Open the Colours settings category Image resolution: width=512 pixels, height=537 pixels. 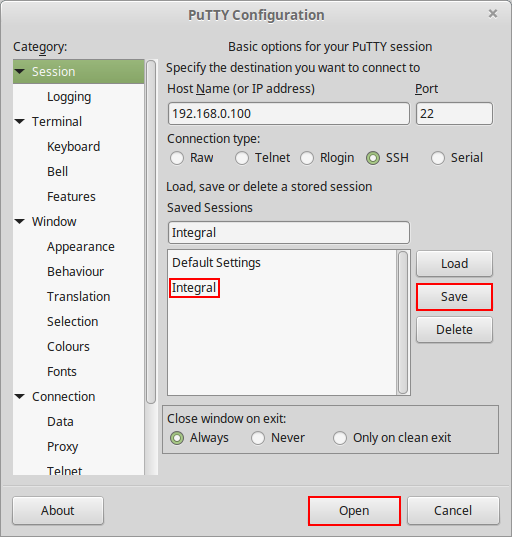[68, 347]
